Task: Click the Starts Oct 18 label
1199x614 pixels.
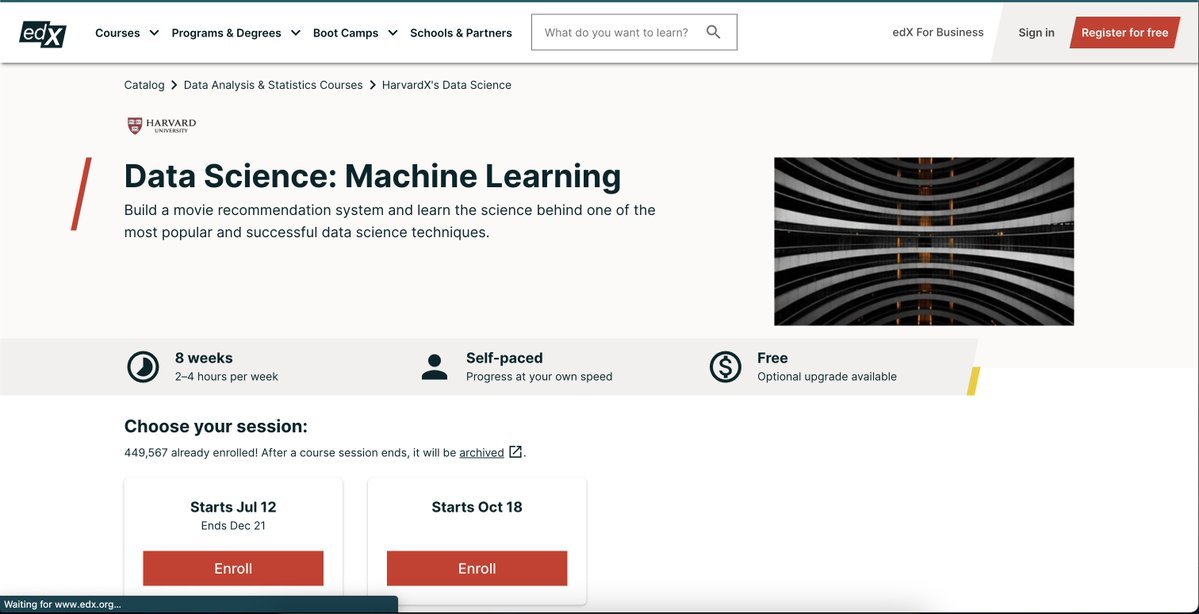Action: click(477, 507)
